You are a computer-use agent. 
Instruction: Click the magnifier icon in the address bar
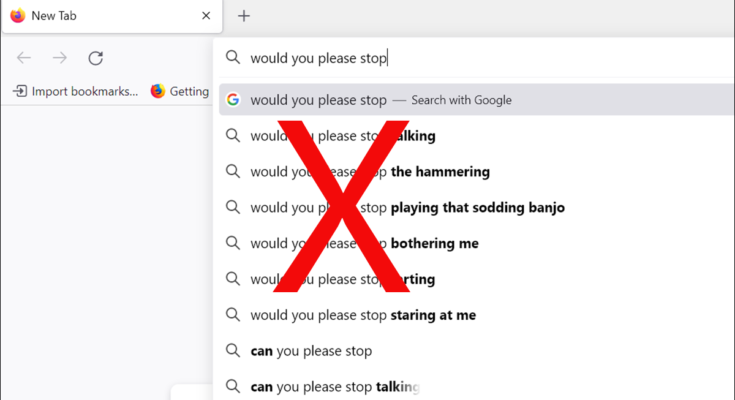tap(233, 58)
